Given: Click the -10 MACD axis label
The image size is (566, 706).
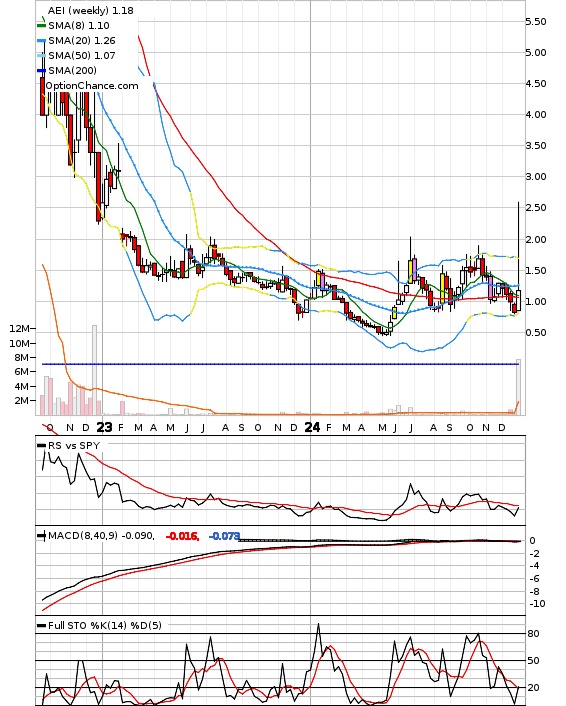Looking at the screenshot, I should click(x=536, y=604).
